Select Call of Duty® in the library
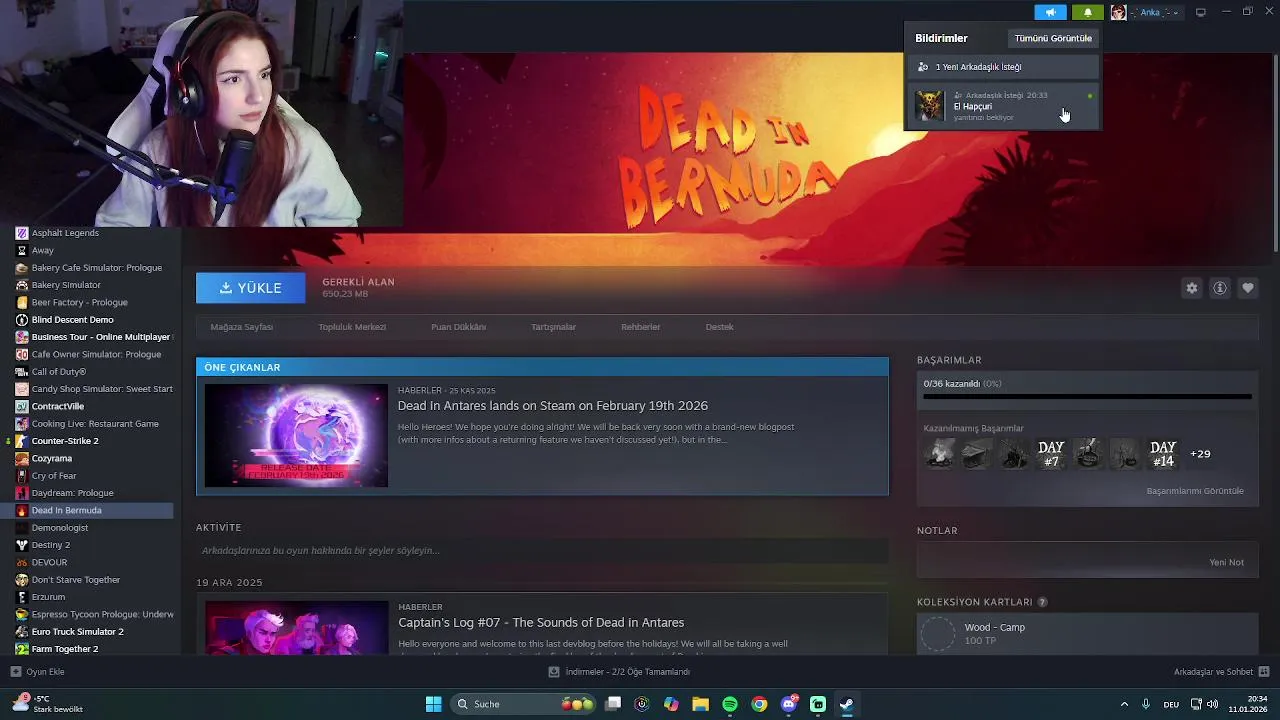The height and width of the screenshot is (720, 1280). coord(59,372)
